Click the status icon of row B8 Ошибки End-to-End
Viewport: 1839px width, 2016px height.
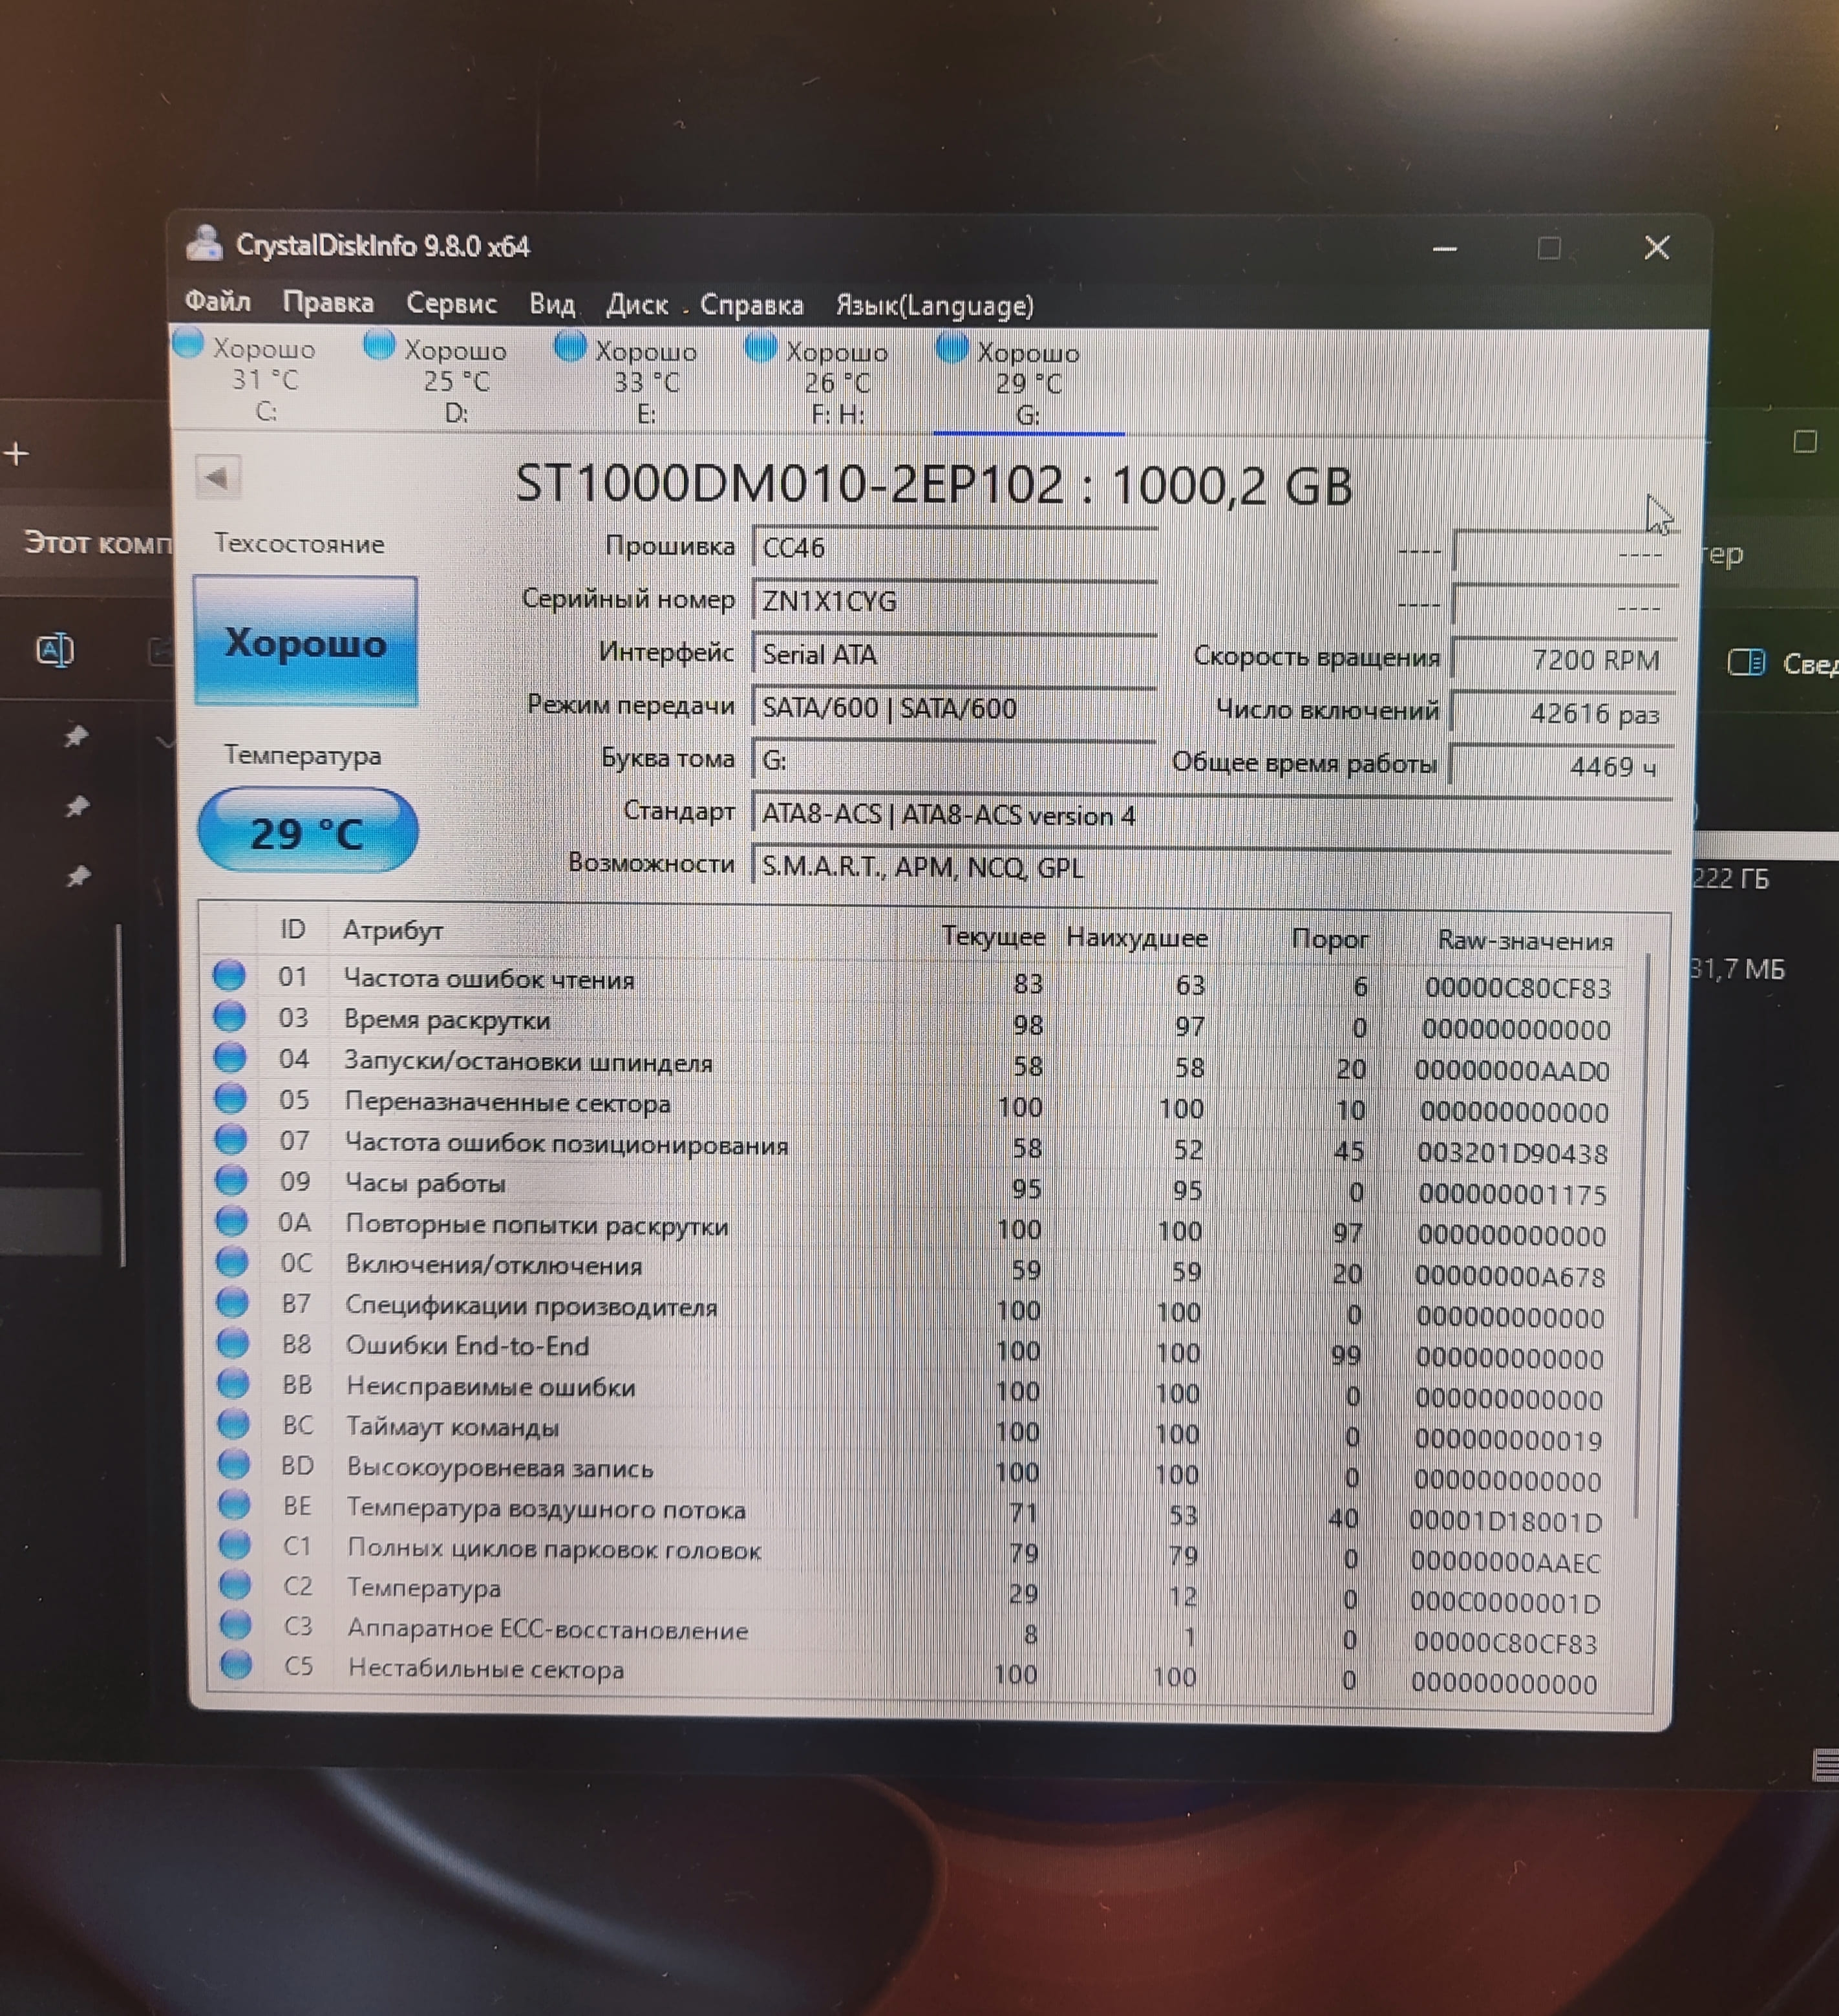pyautogui.click(x=233, y=1343)
